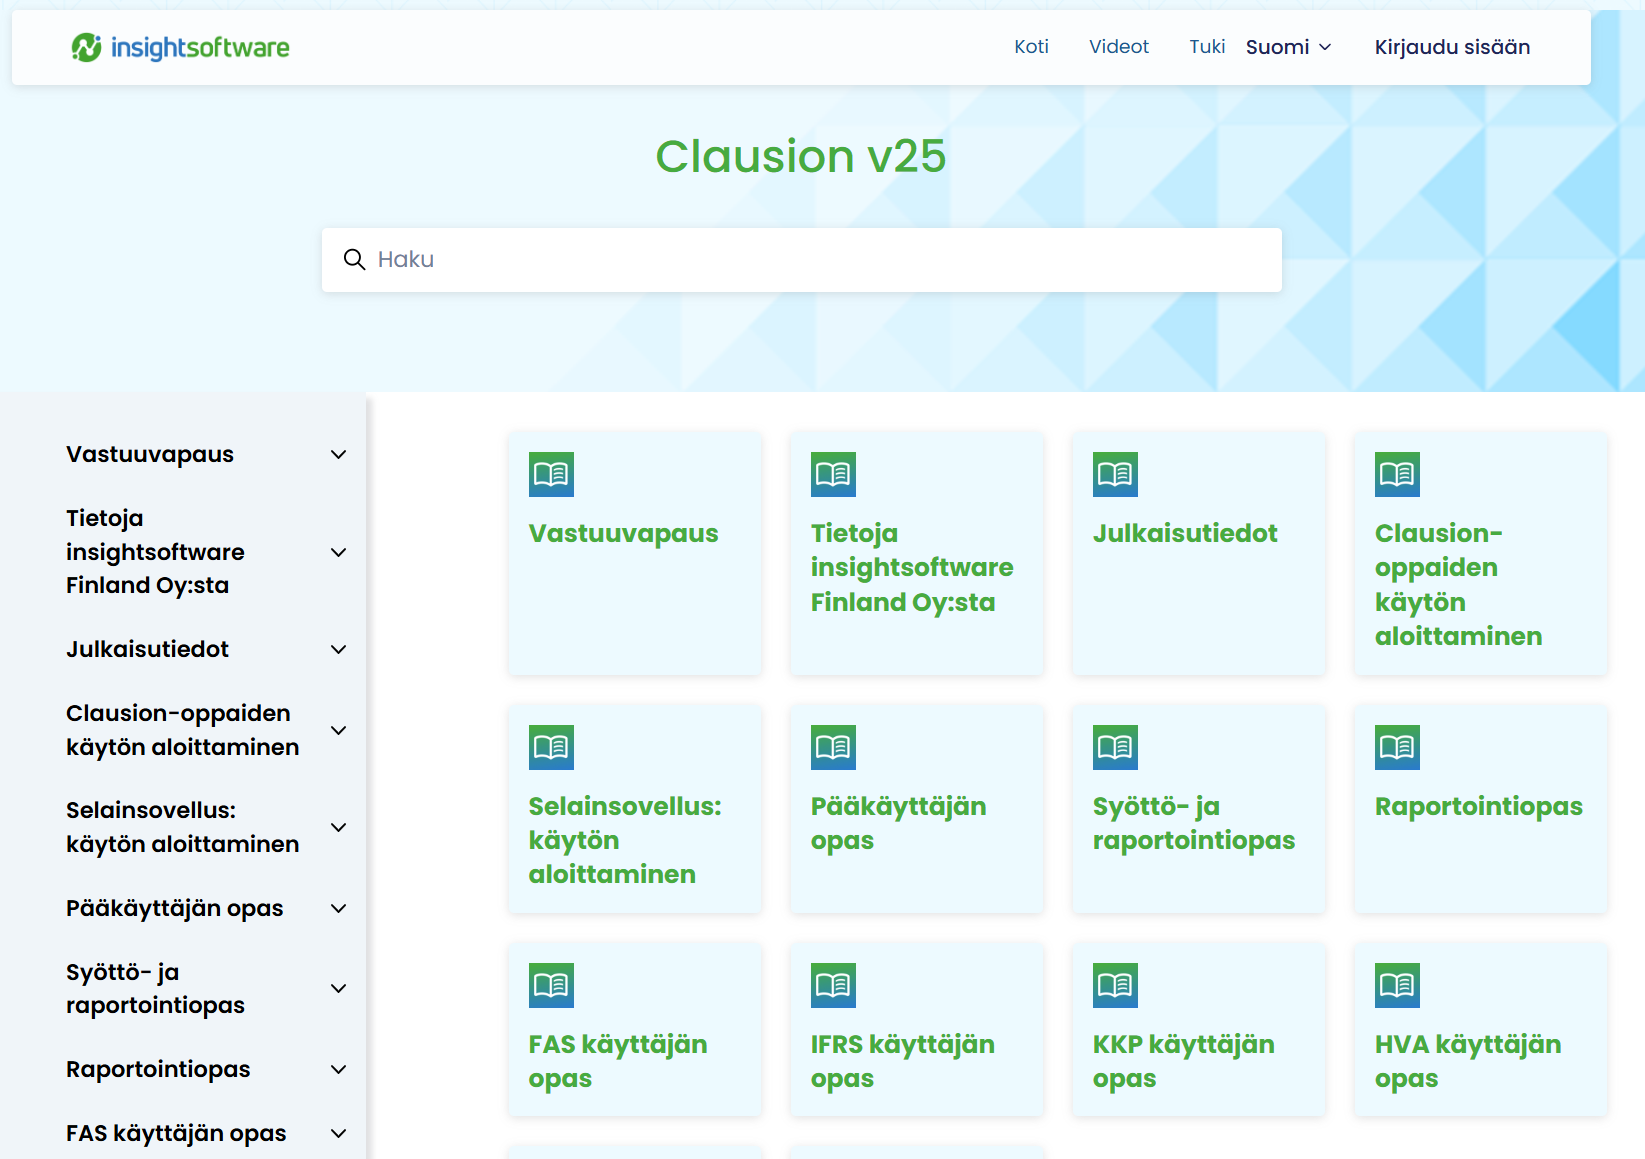Open the Julkaisutiedot card title link
Viewport: 1645px width, 1159px height.
coord(1185,533)
